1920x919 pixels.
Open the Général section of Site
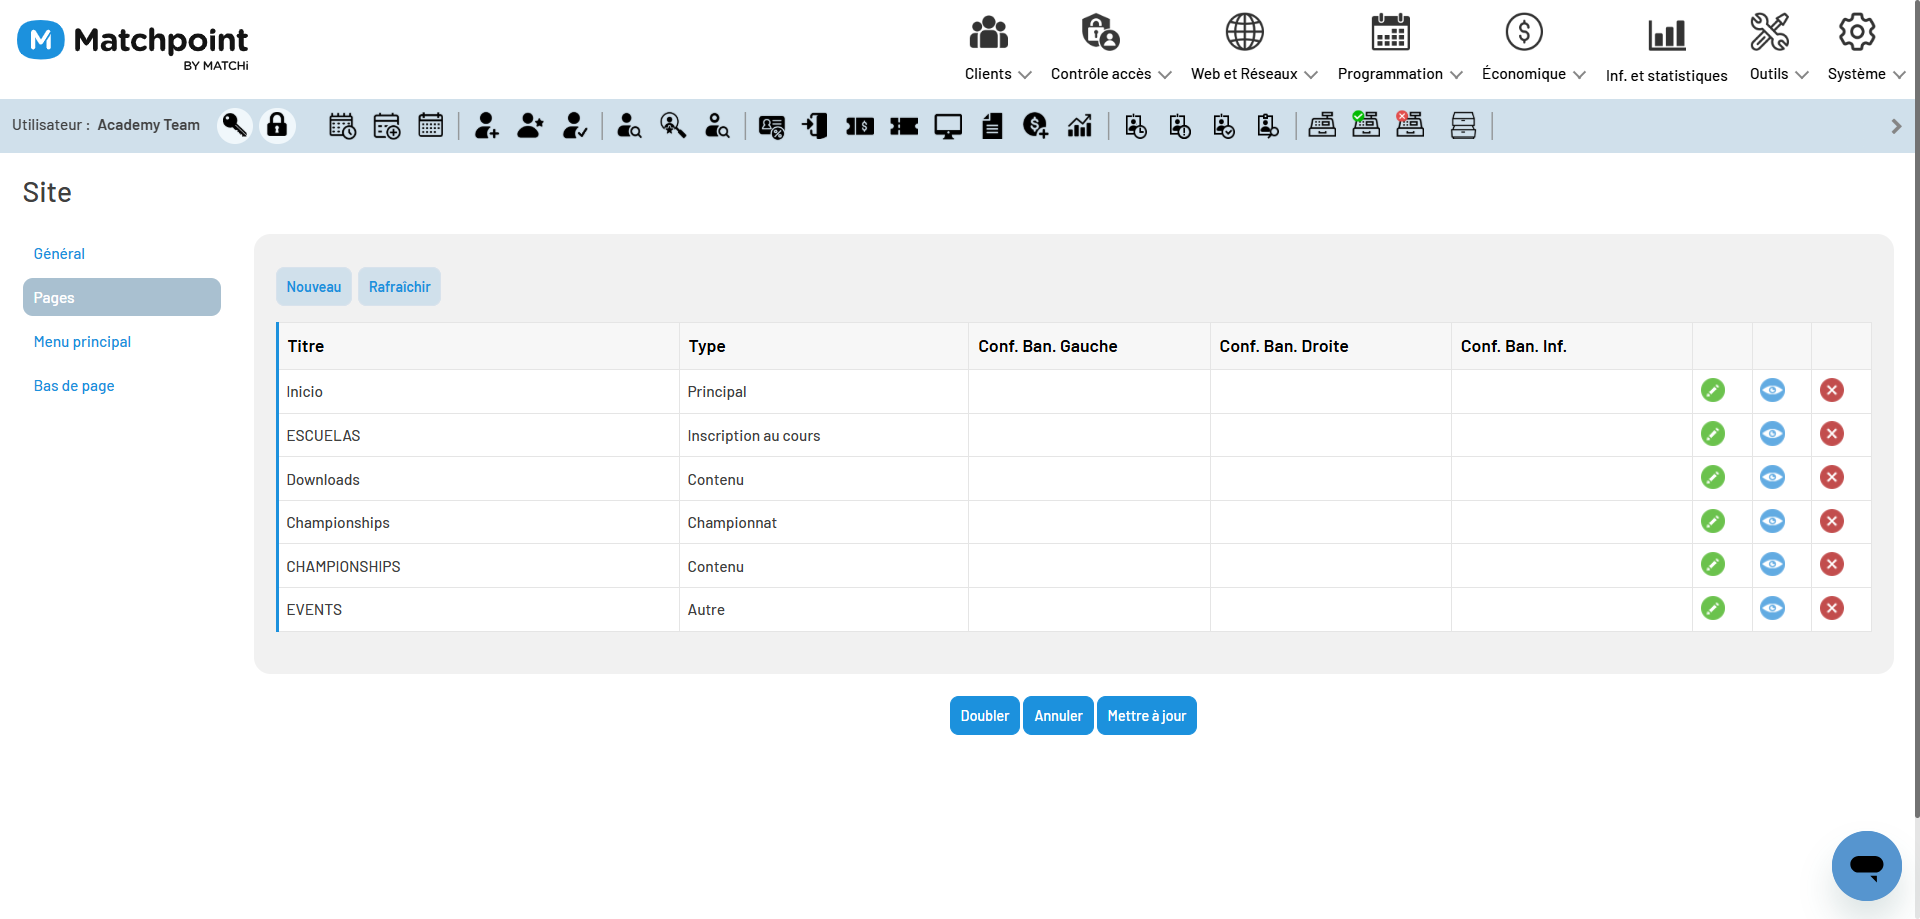click(x=59, y=254)
